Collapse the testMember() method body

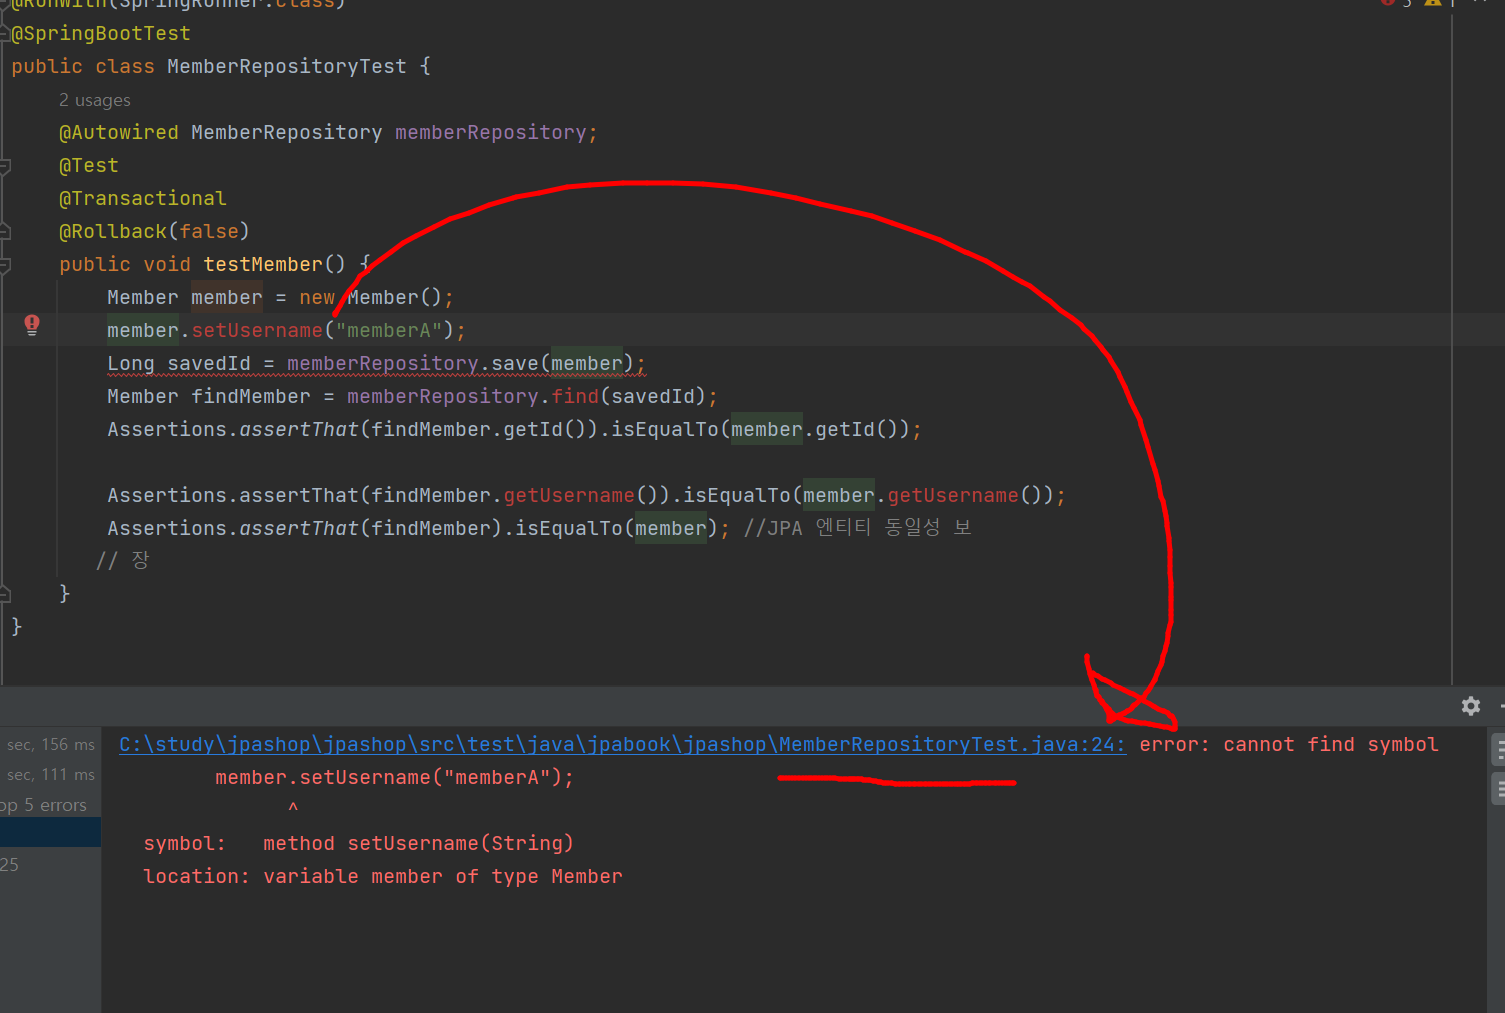(5, 265)
